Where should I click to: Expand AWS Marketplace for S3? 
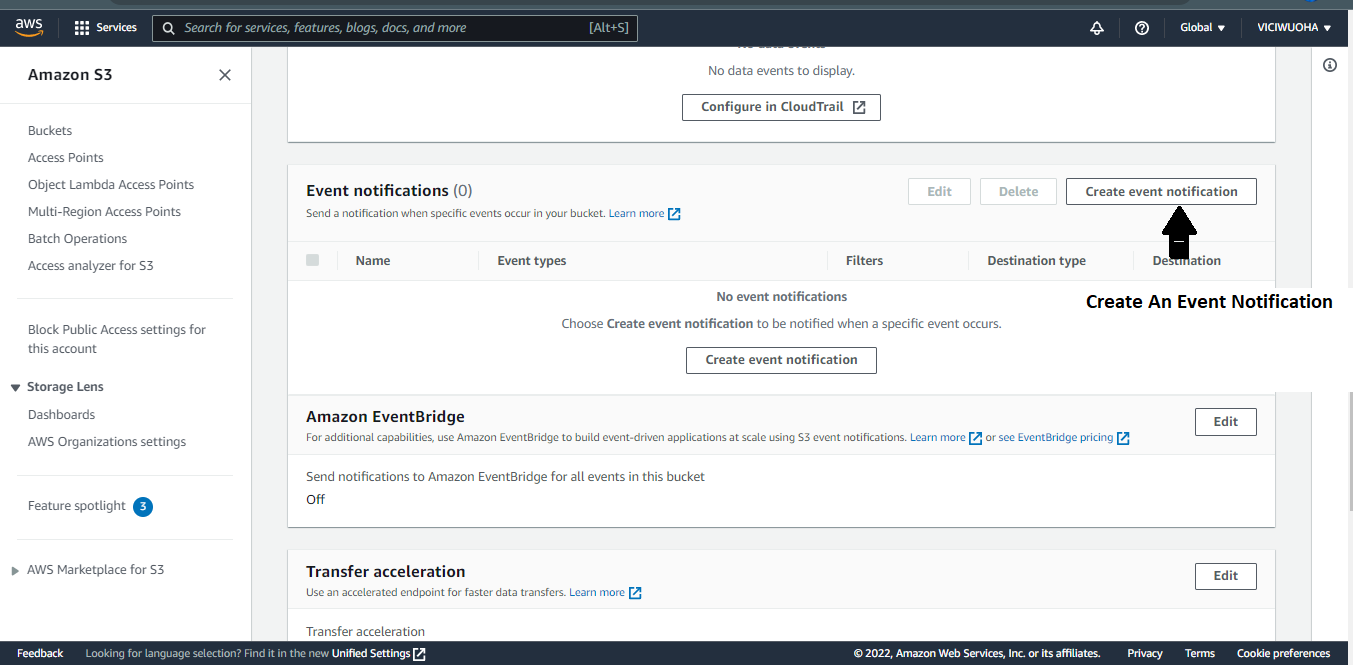[15, 571]
